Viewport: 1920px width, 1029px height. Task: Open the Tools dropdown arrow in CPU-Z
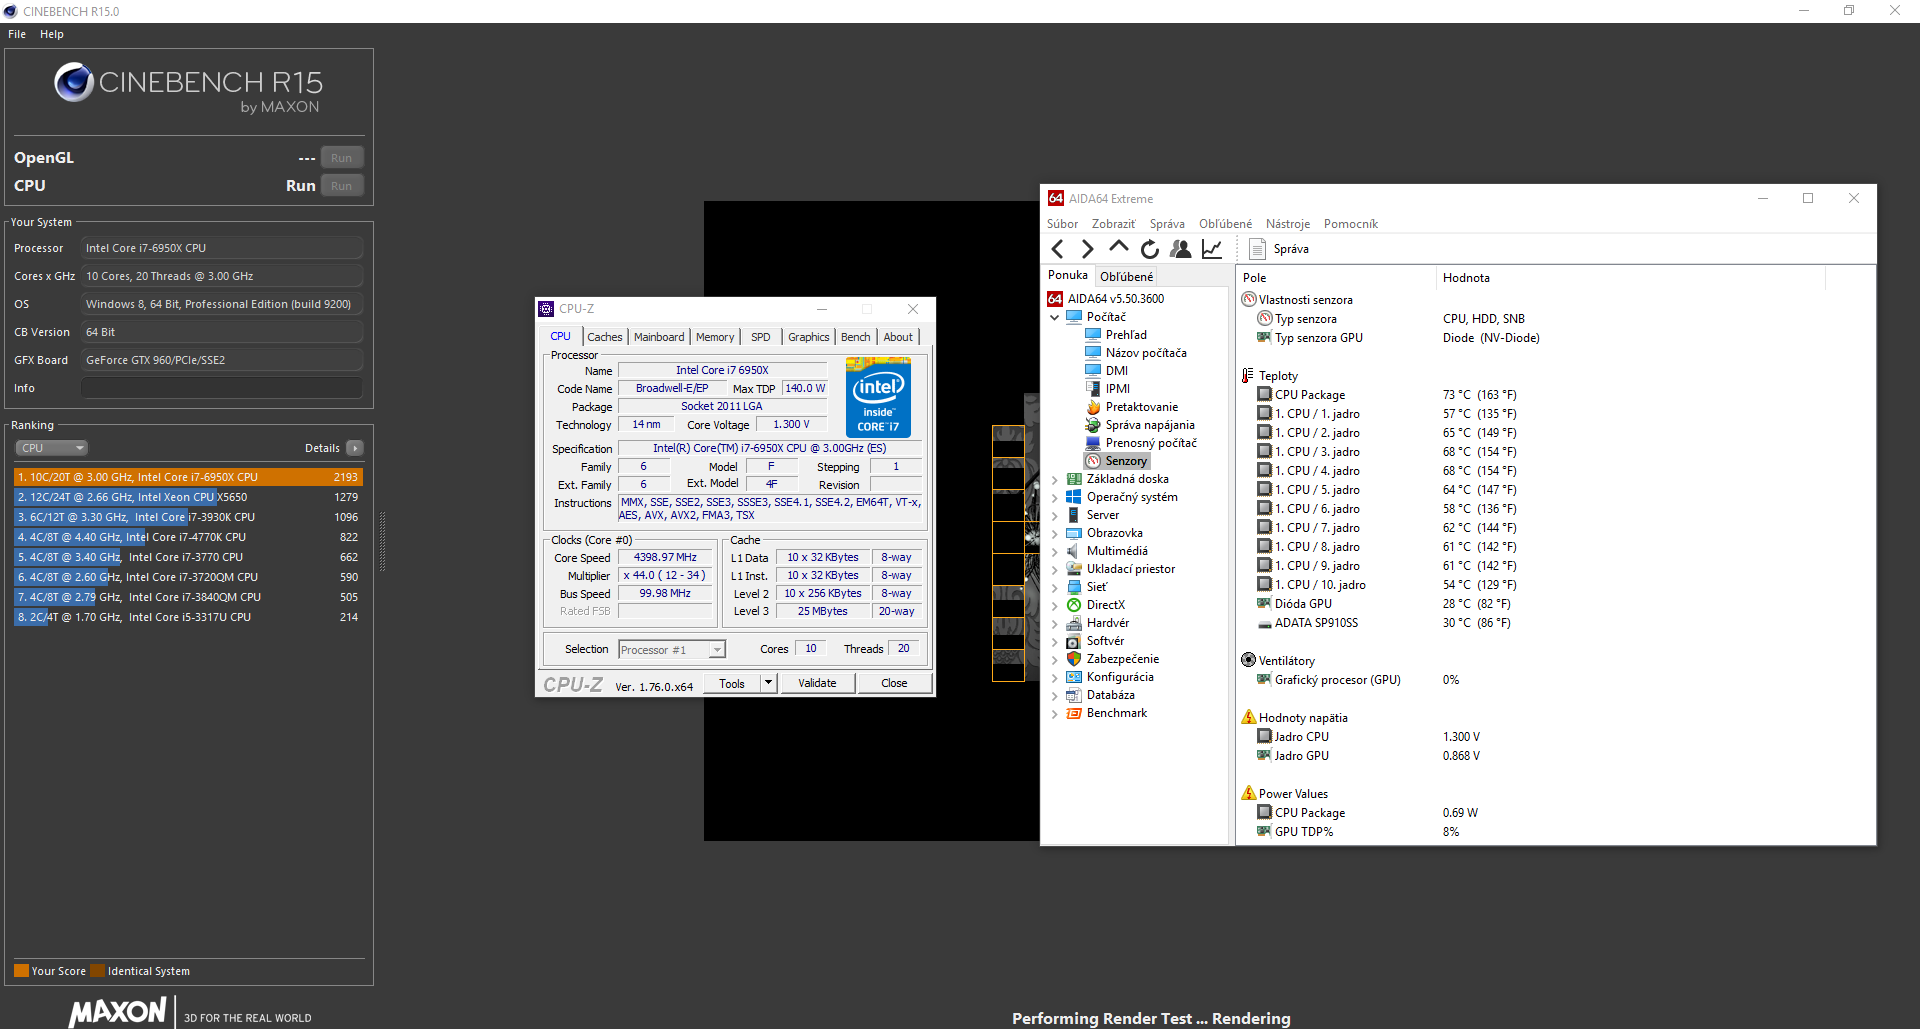768,683
